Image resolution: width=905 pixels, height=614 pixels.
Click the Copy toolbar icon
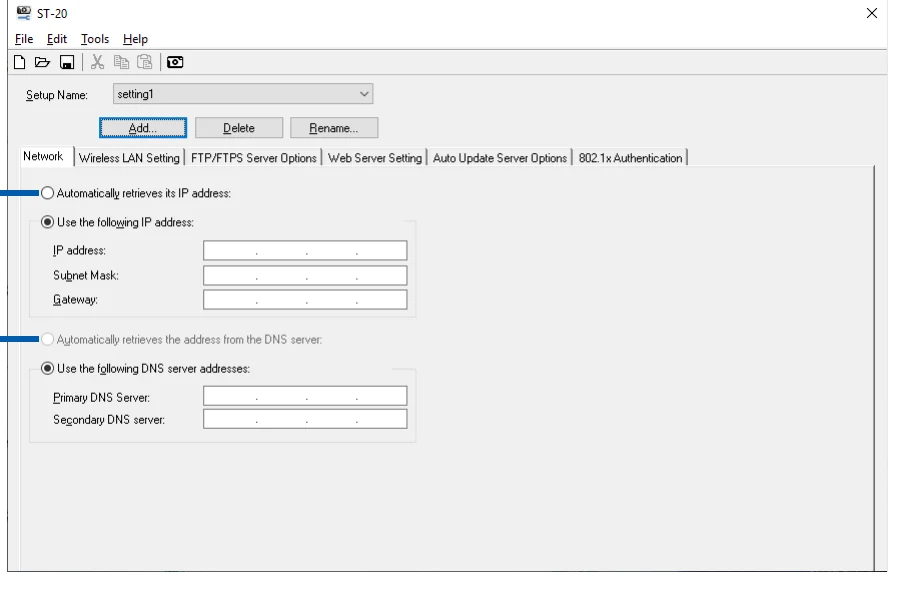click(121, 62)
